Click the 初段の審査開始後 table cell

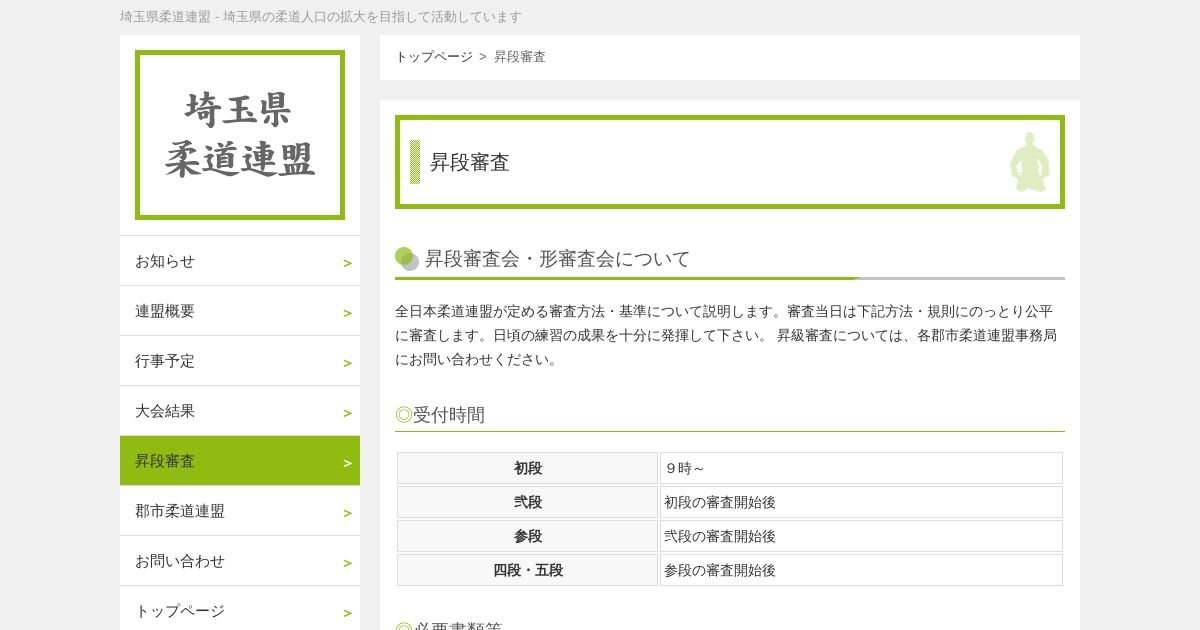(861, 502)
